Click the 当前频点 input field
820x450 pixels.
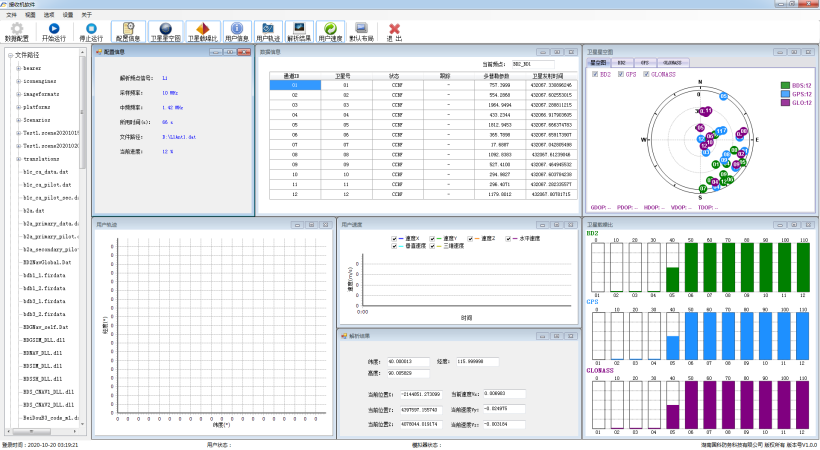pyautogui.click(x=532, y=64)
